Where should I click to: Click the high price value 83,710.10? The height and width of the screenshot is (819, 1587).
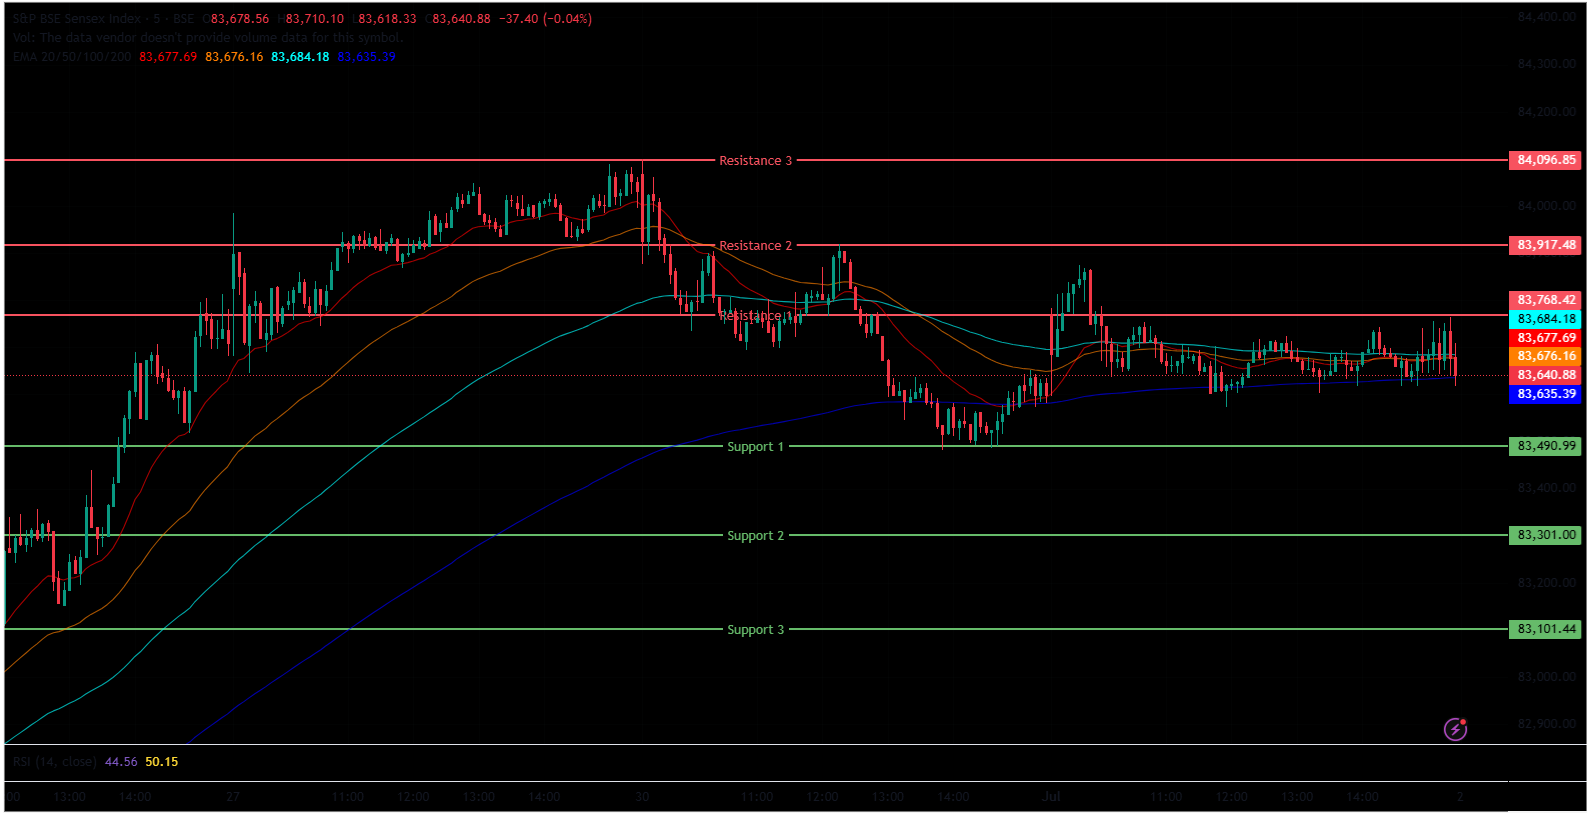pos(314,19)
